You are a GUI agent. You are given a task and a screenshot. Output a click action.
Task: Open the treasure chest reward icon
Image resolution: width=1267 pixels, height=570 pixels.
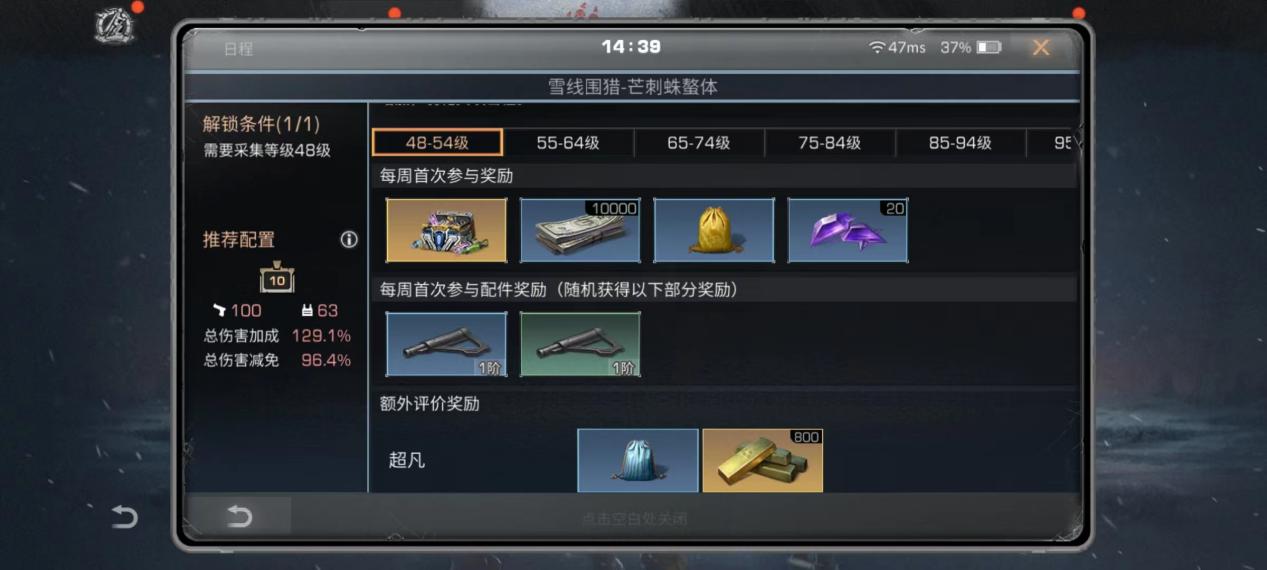[446, 230]
